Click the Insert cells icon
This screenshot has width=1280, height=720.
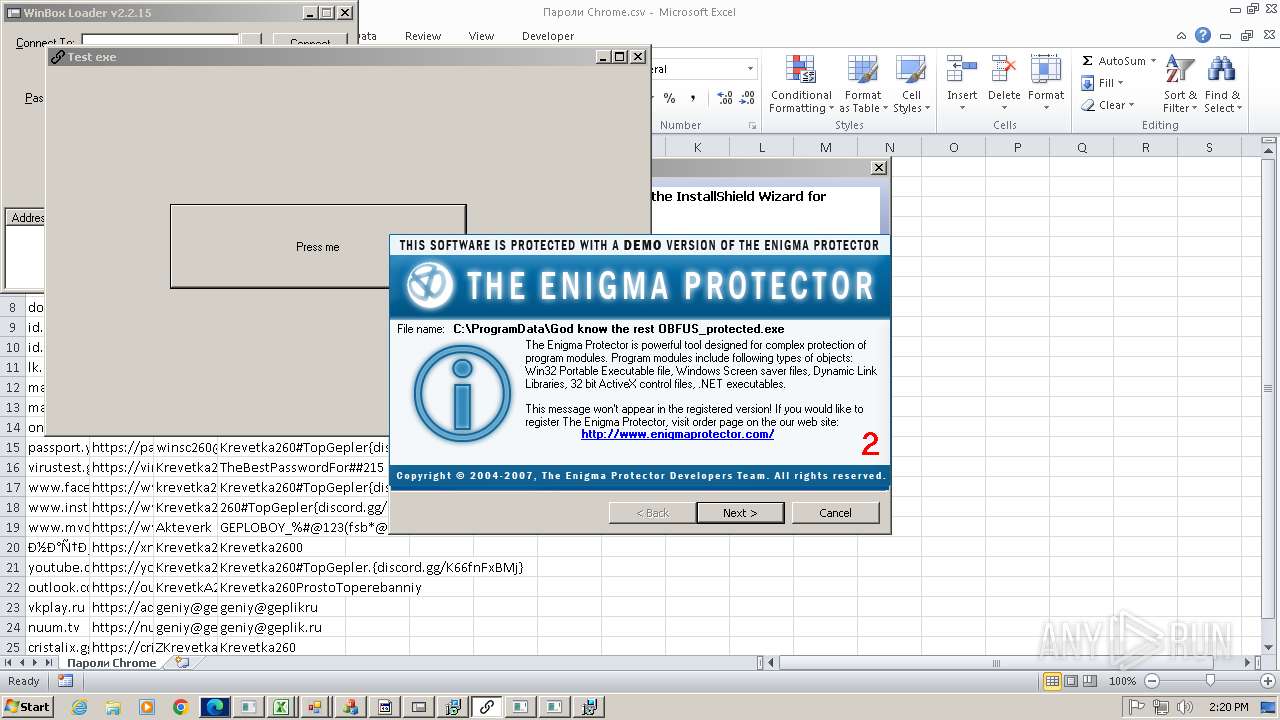pos(962,70)
